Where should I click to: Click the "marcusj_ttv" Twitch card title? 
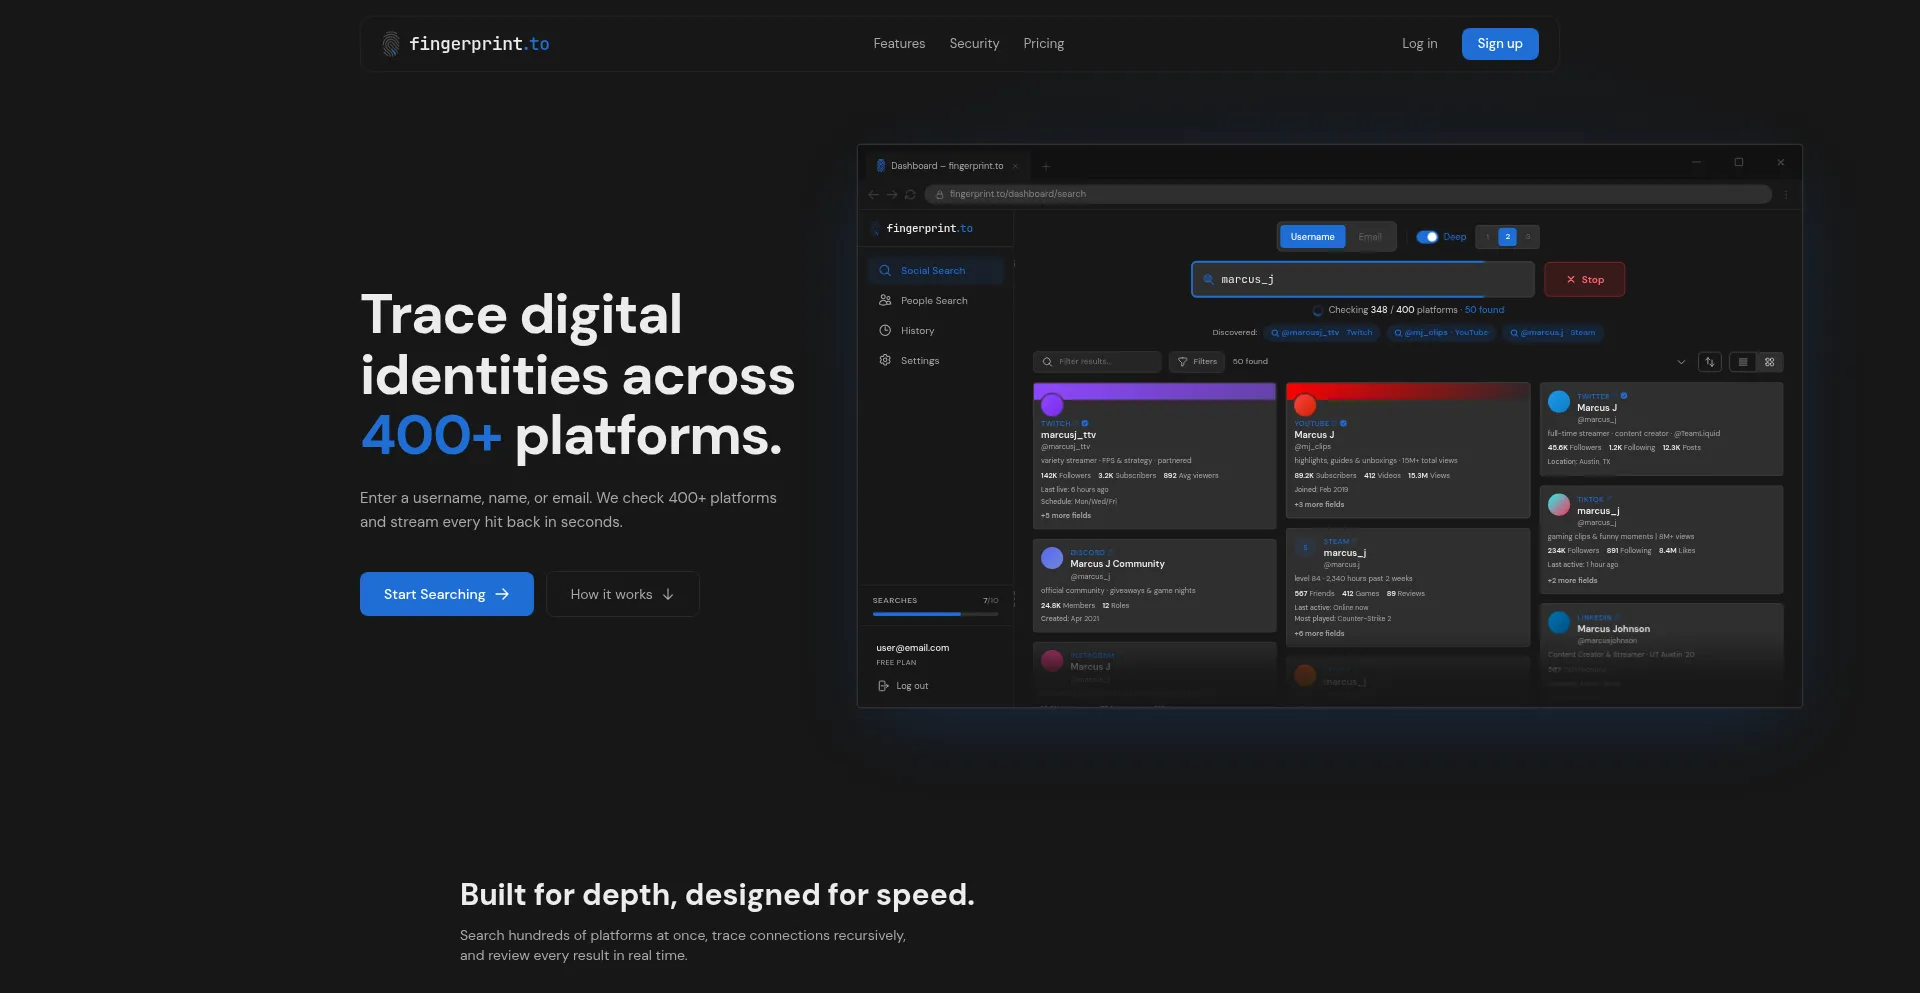pos(1068,435)
